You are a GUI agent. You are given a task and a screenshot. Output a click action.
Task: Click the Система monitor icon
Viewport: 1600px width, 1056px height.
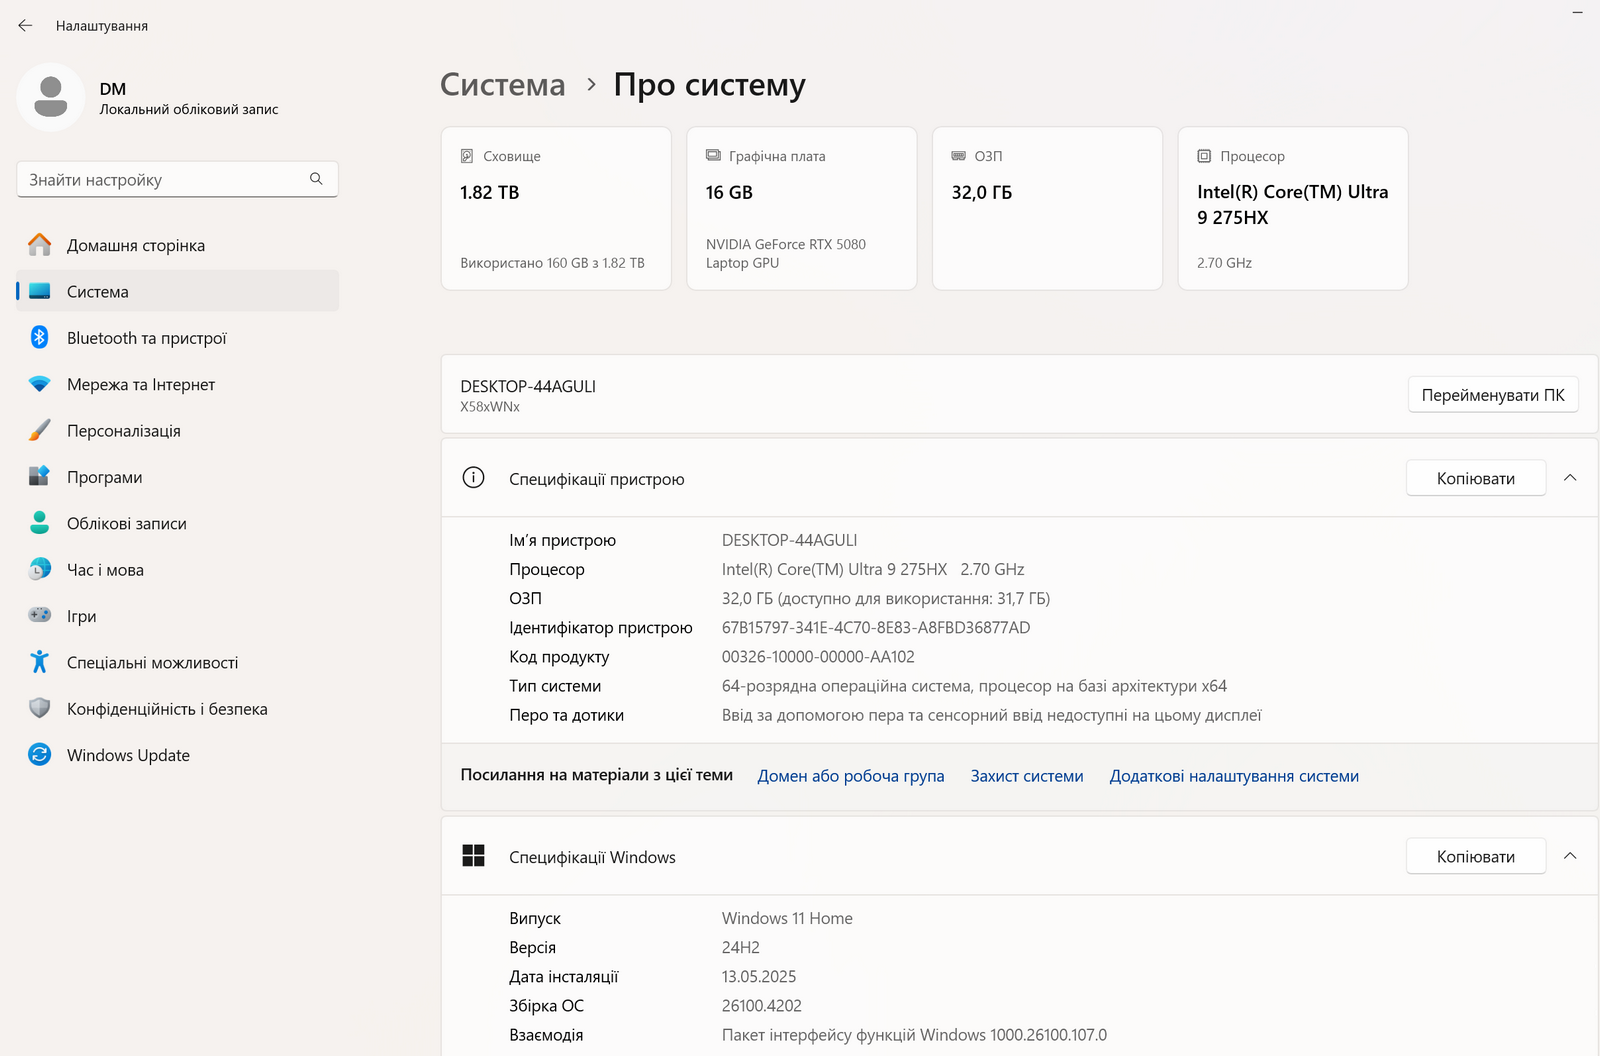pos(40,291)
